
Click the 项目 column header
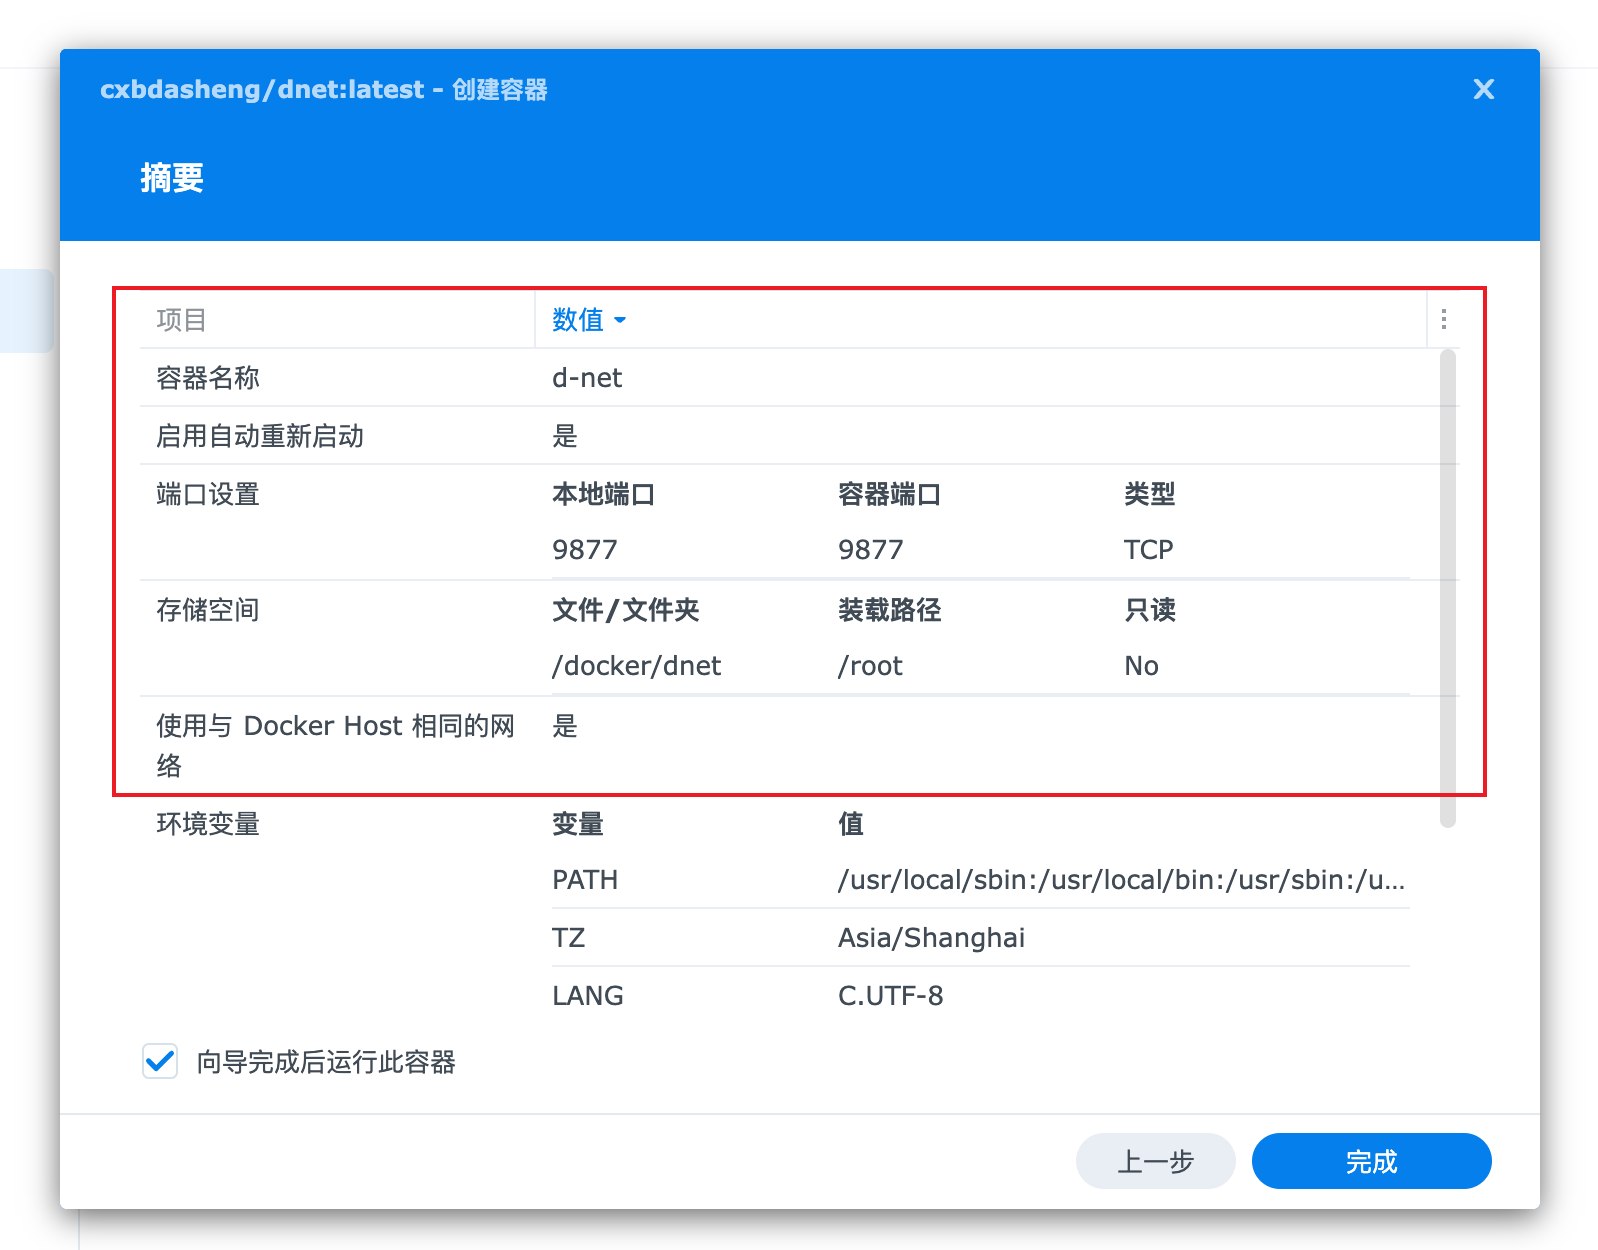[x=182, y=320]
